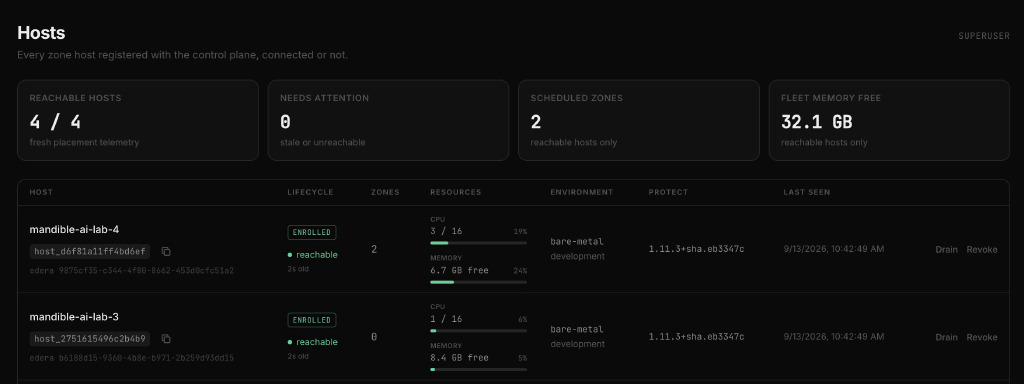The width and height of the screenshot is (1024, 384).
Task: Click the ENROLLED badge of mandible-ai-lab-4
Action: [312, 232]
